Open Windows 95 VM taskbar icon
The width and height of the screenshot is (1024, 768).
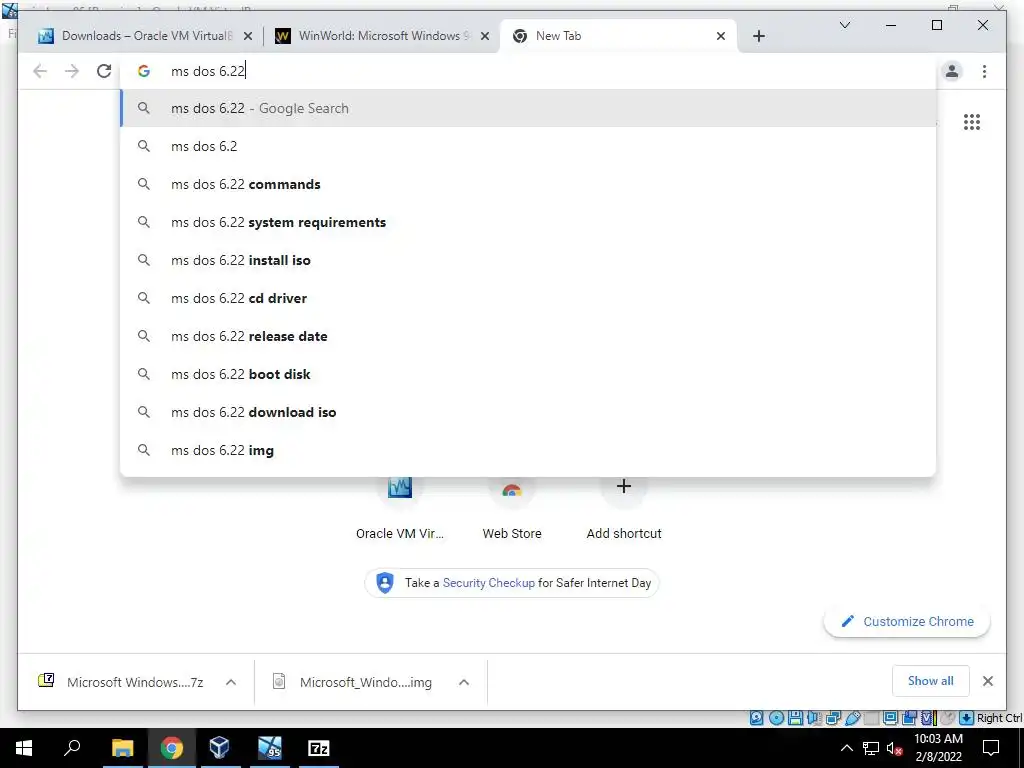pos(269,748)
